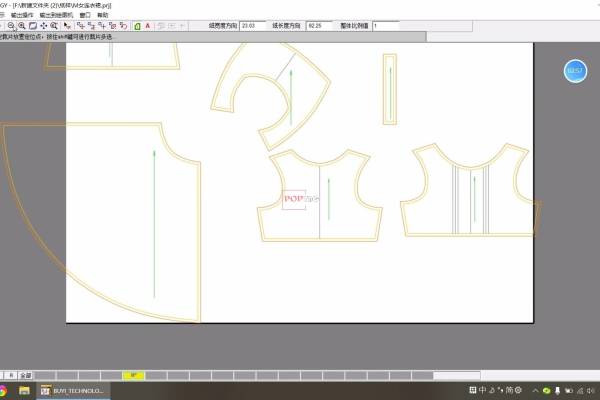The height and width of the screenshot is (400, 600).
Task: Switch to BUYI_TECHNOLO... taskbar window
Action: click(70, 390)
